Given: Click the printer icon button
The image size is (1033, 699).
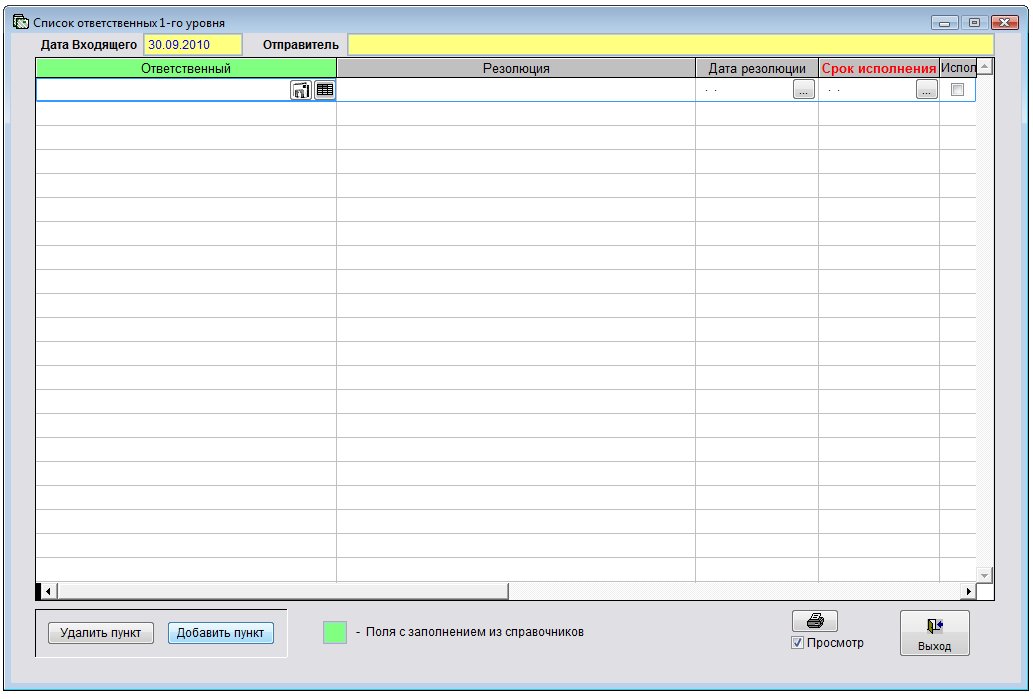Looking at the screenshot, I should (815, 621).
